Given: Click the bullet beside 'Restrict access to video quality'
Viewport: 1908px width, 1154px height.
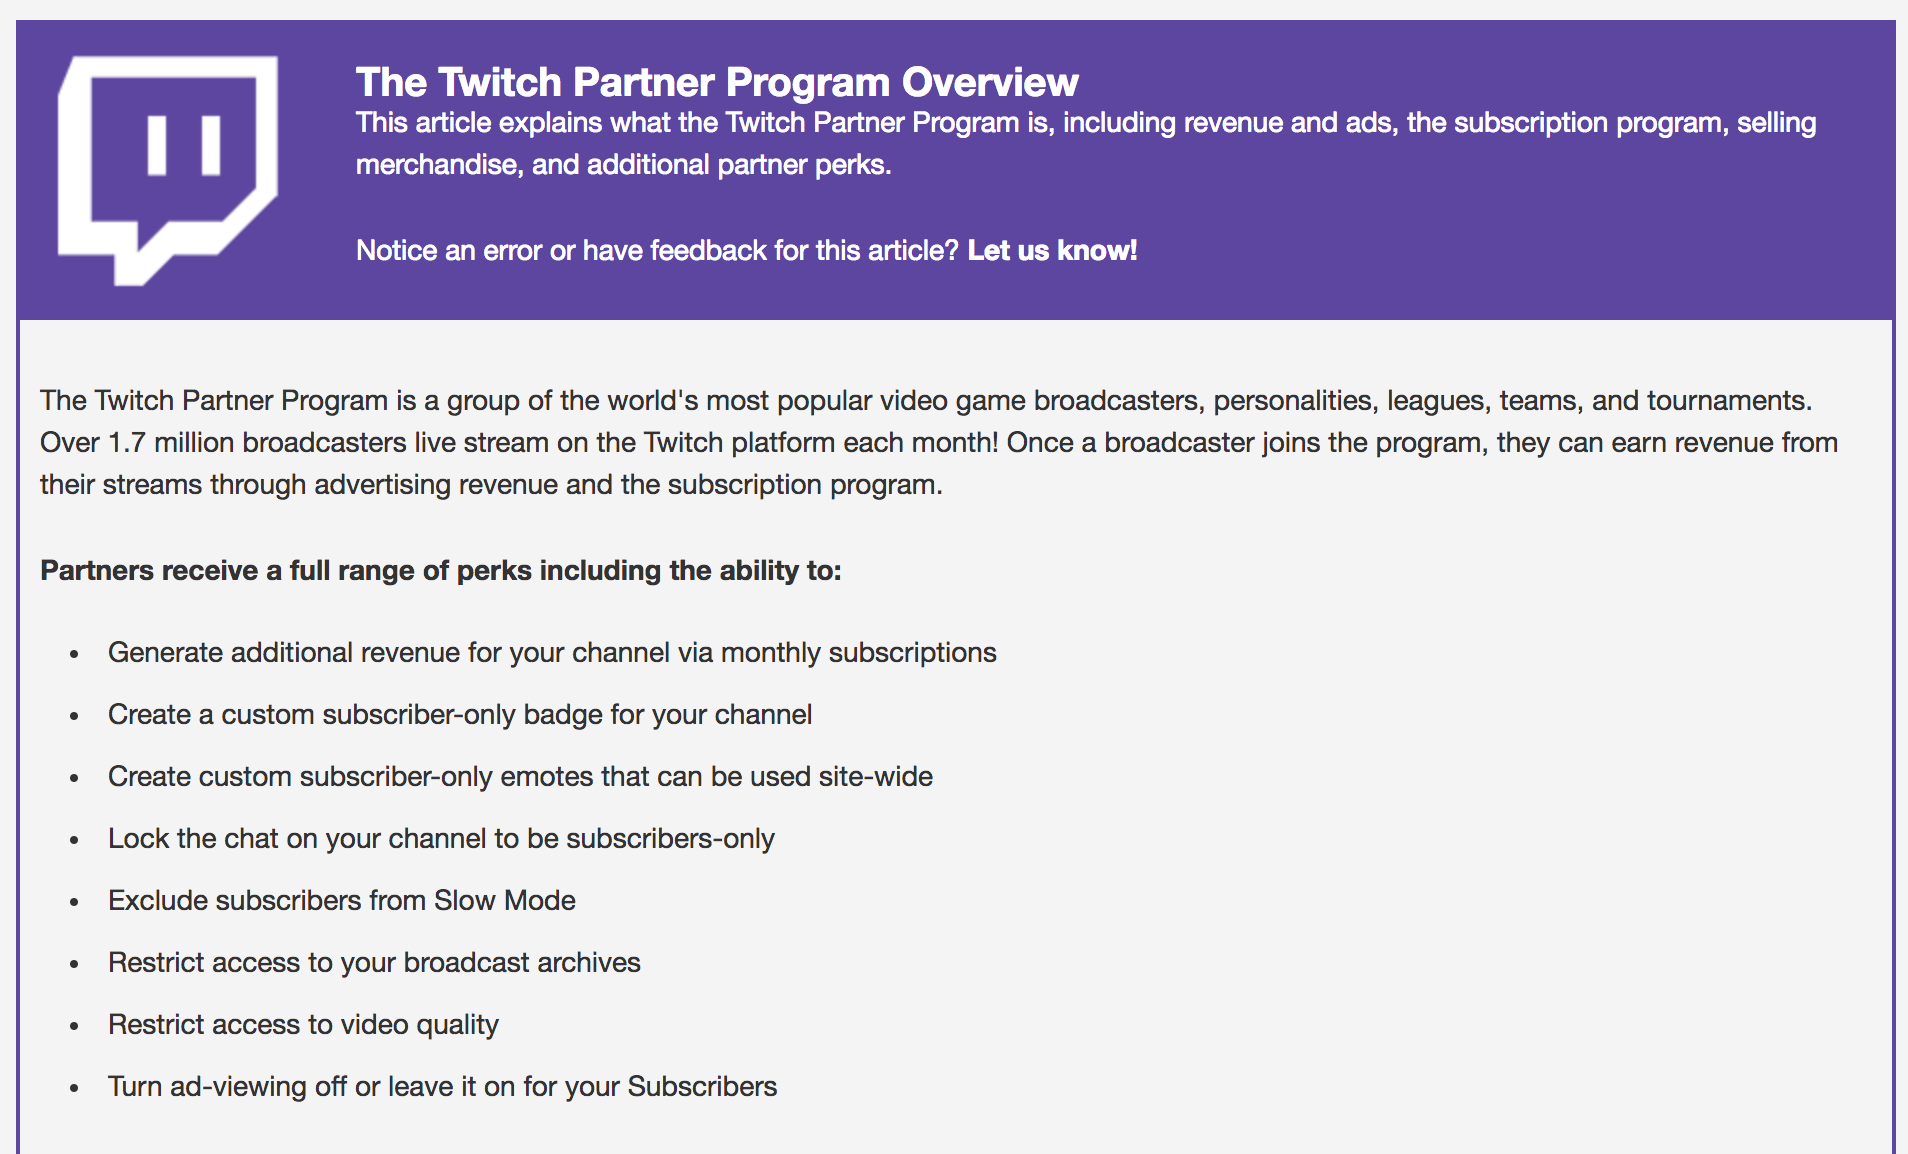Looking at the screenshot, I should pyautogui.click(x=74, y=1027).
